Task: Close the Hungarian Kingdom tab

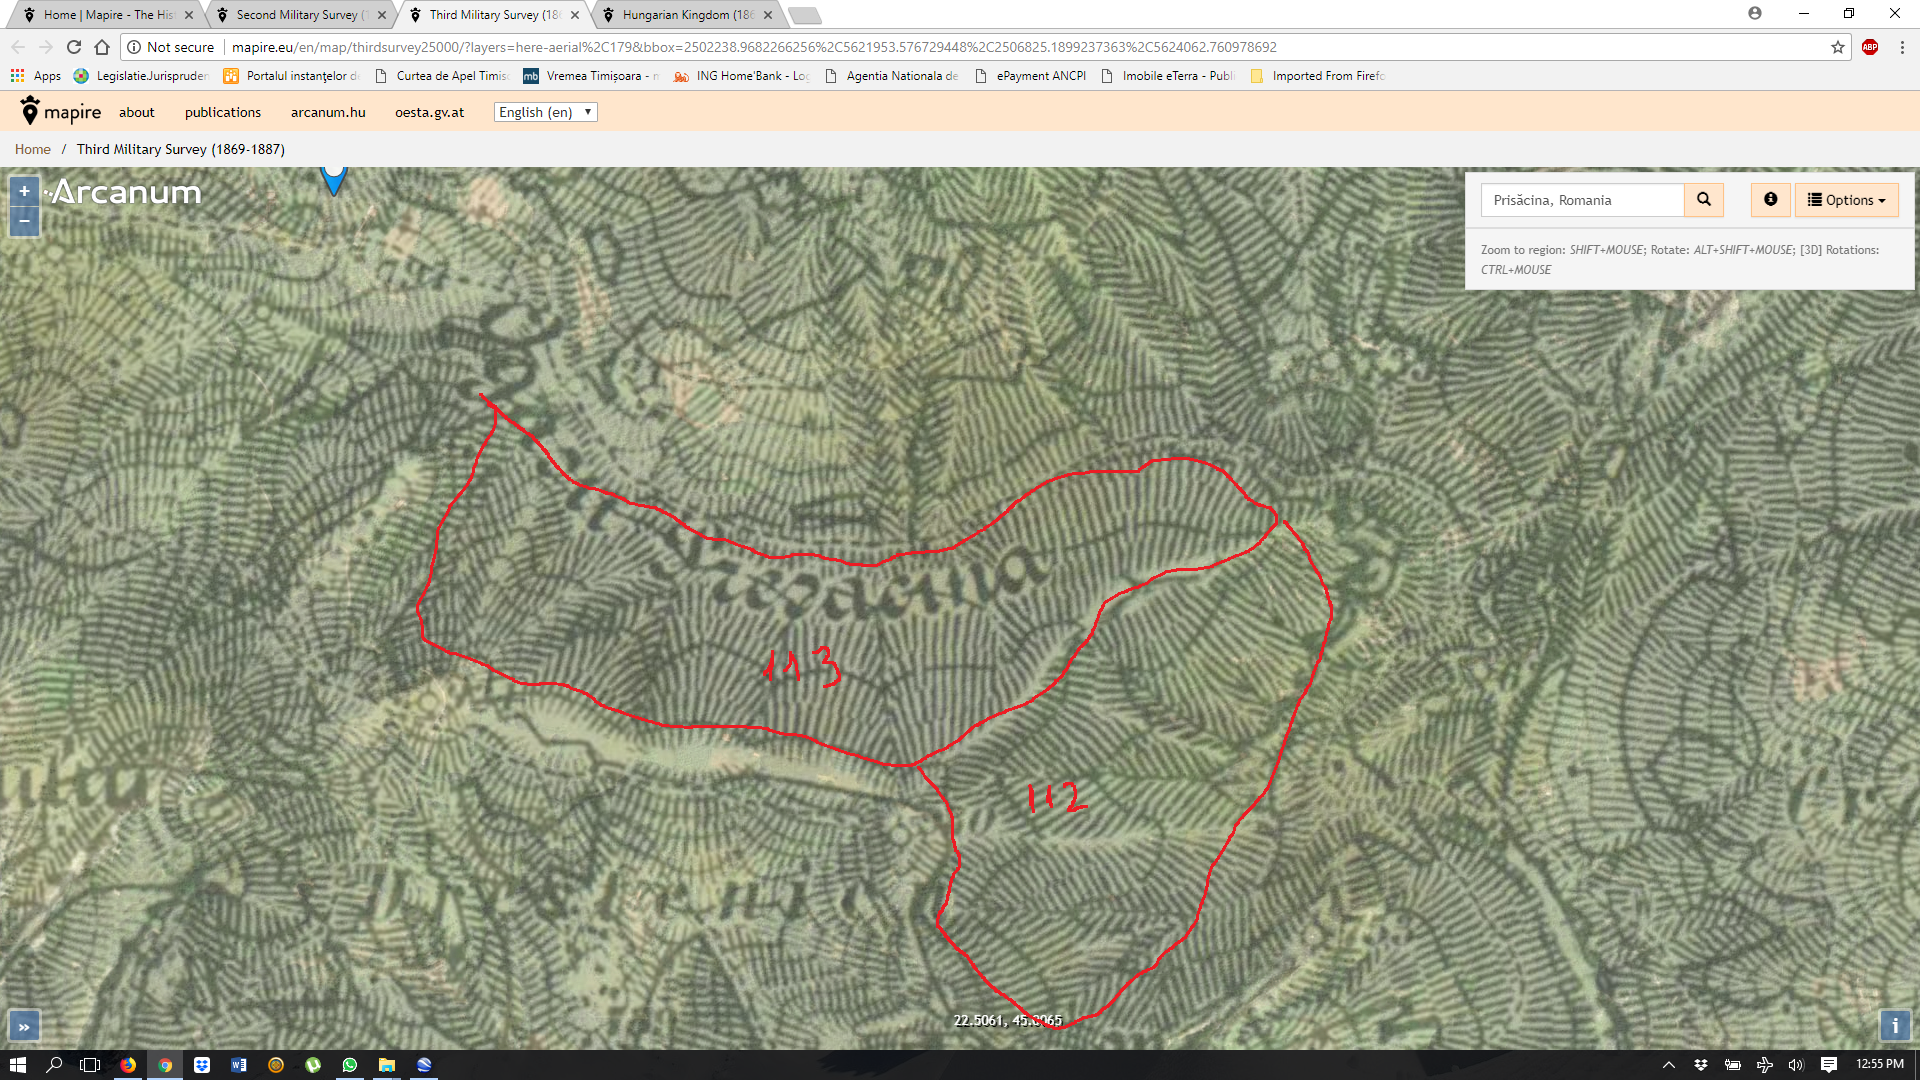Action: point(768,15)
